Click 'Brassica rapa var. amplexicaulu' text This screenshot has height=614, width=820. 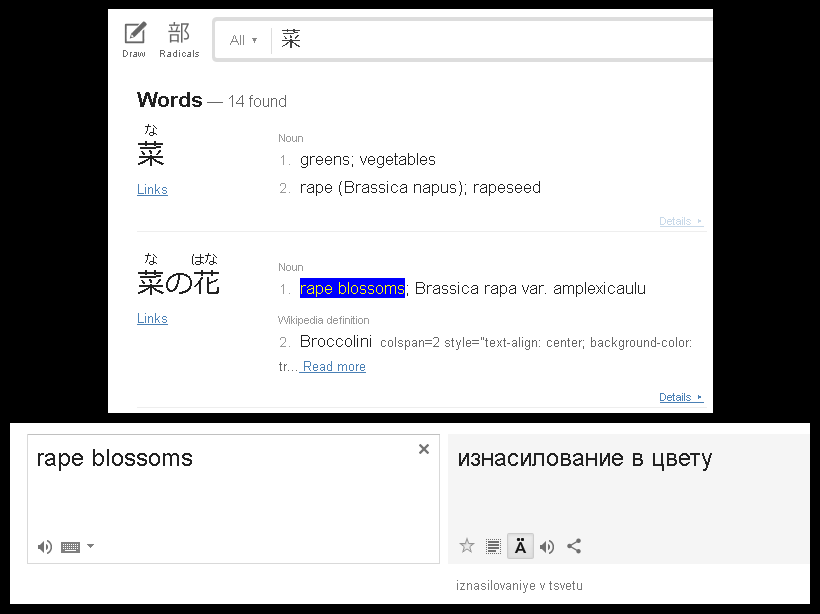pyautogui.click(x=530, y=288)
